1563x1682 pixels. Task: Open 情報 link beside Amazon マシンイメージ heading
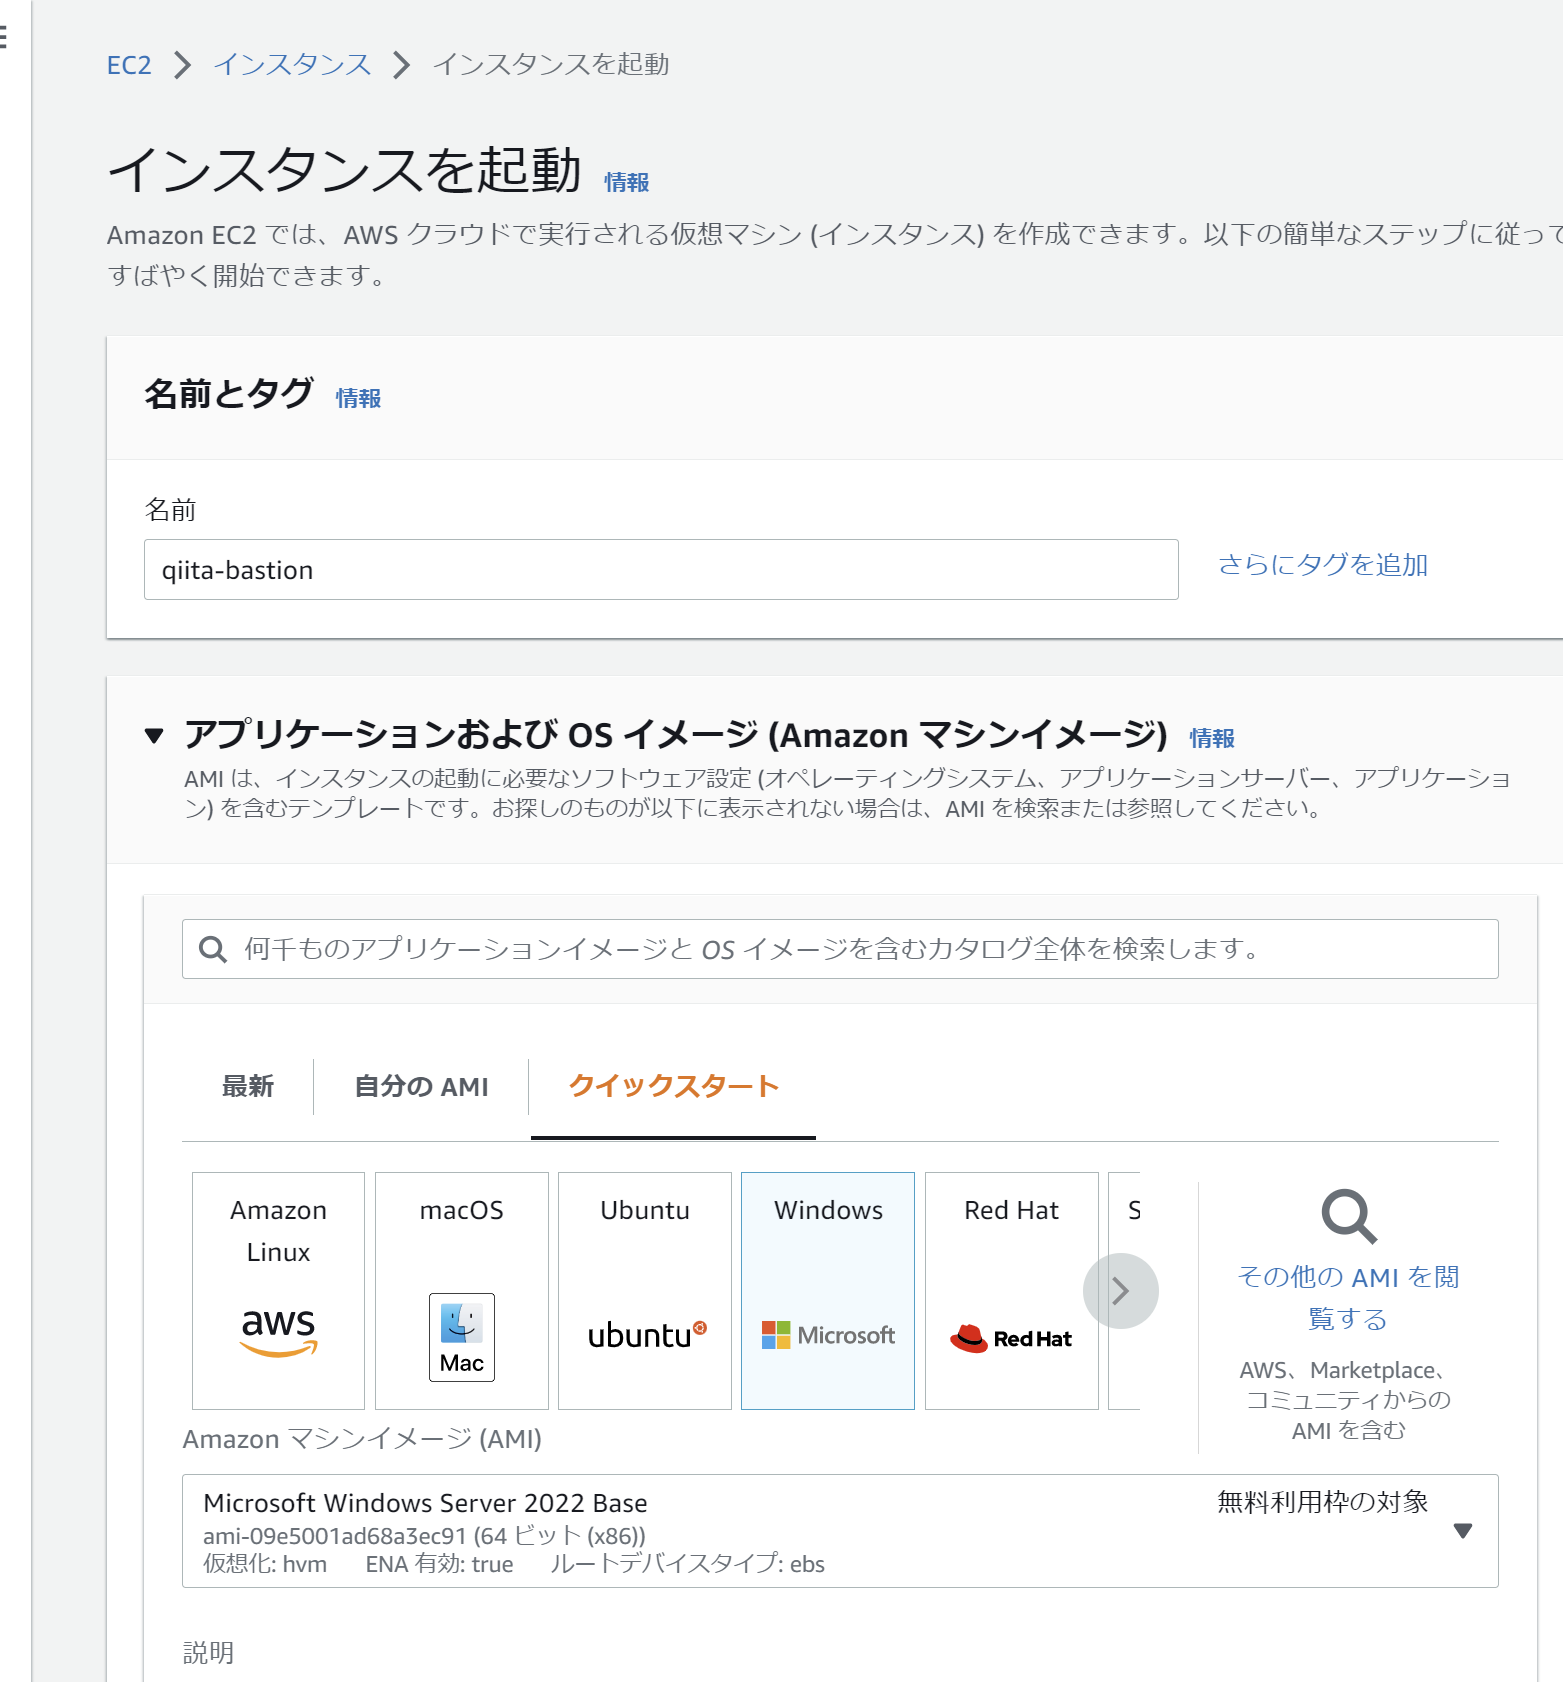click(1212, 738)
